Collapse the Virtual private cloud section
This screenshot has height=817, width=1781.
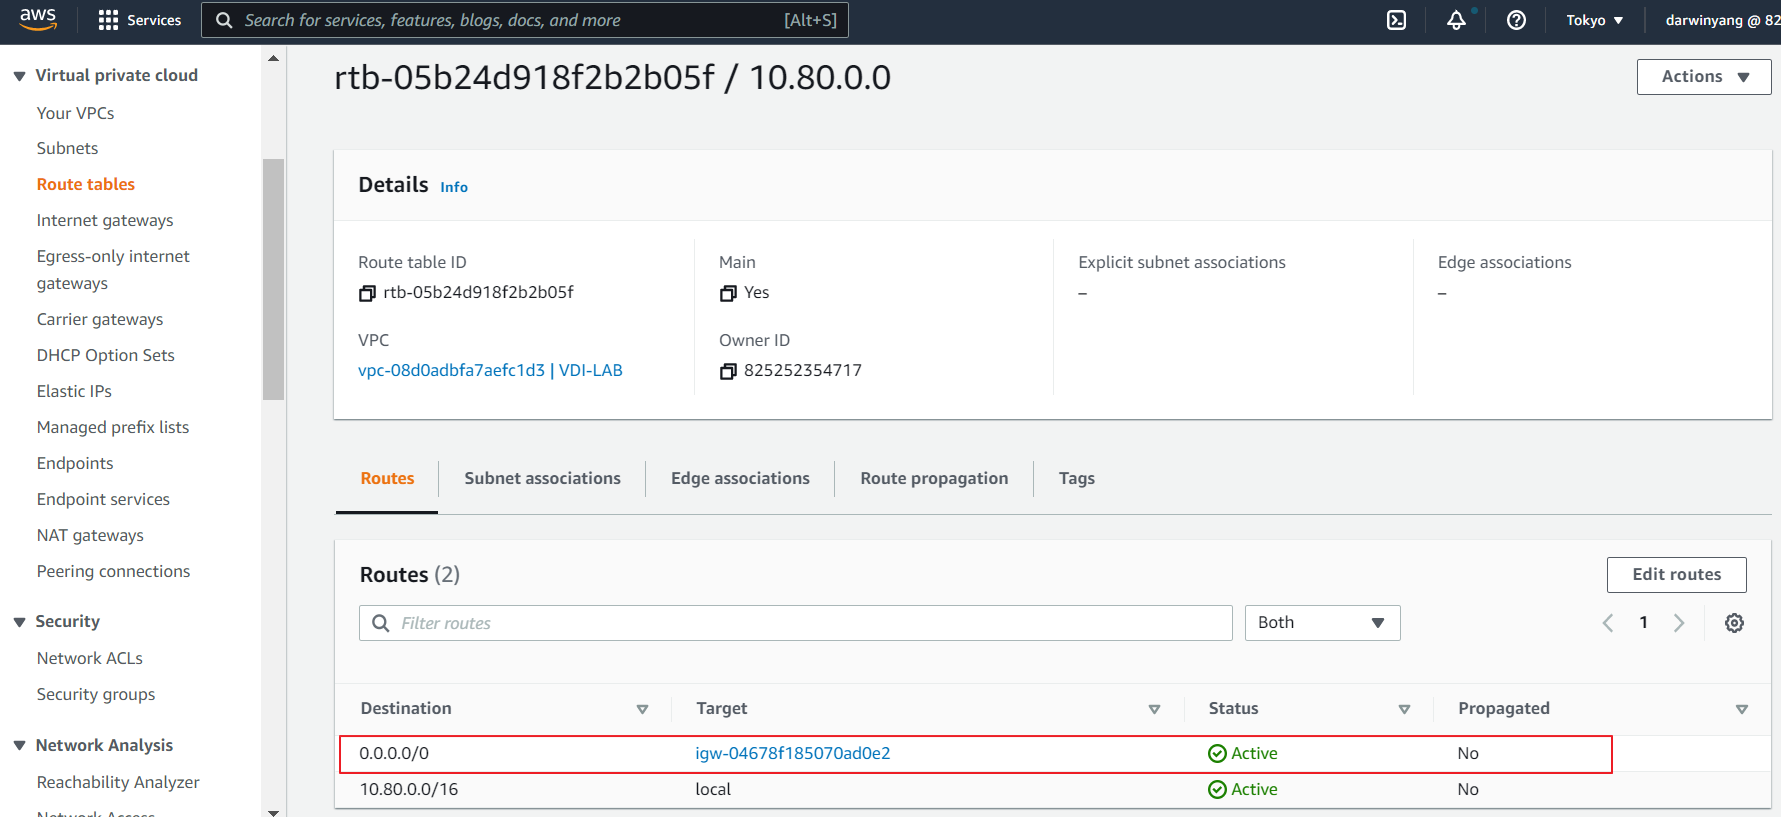coord(19,76)
